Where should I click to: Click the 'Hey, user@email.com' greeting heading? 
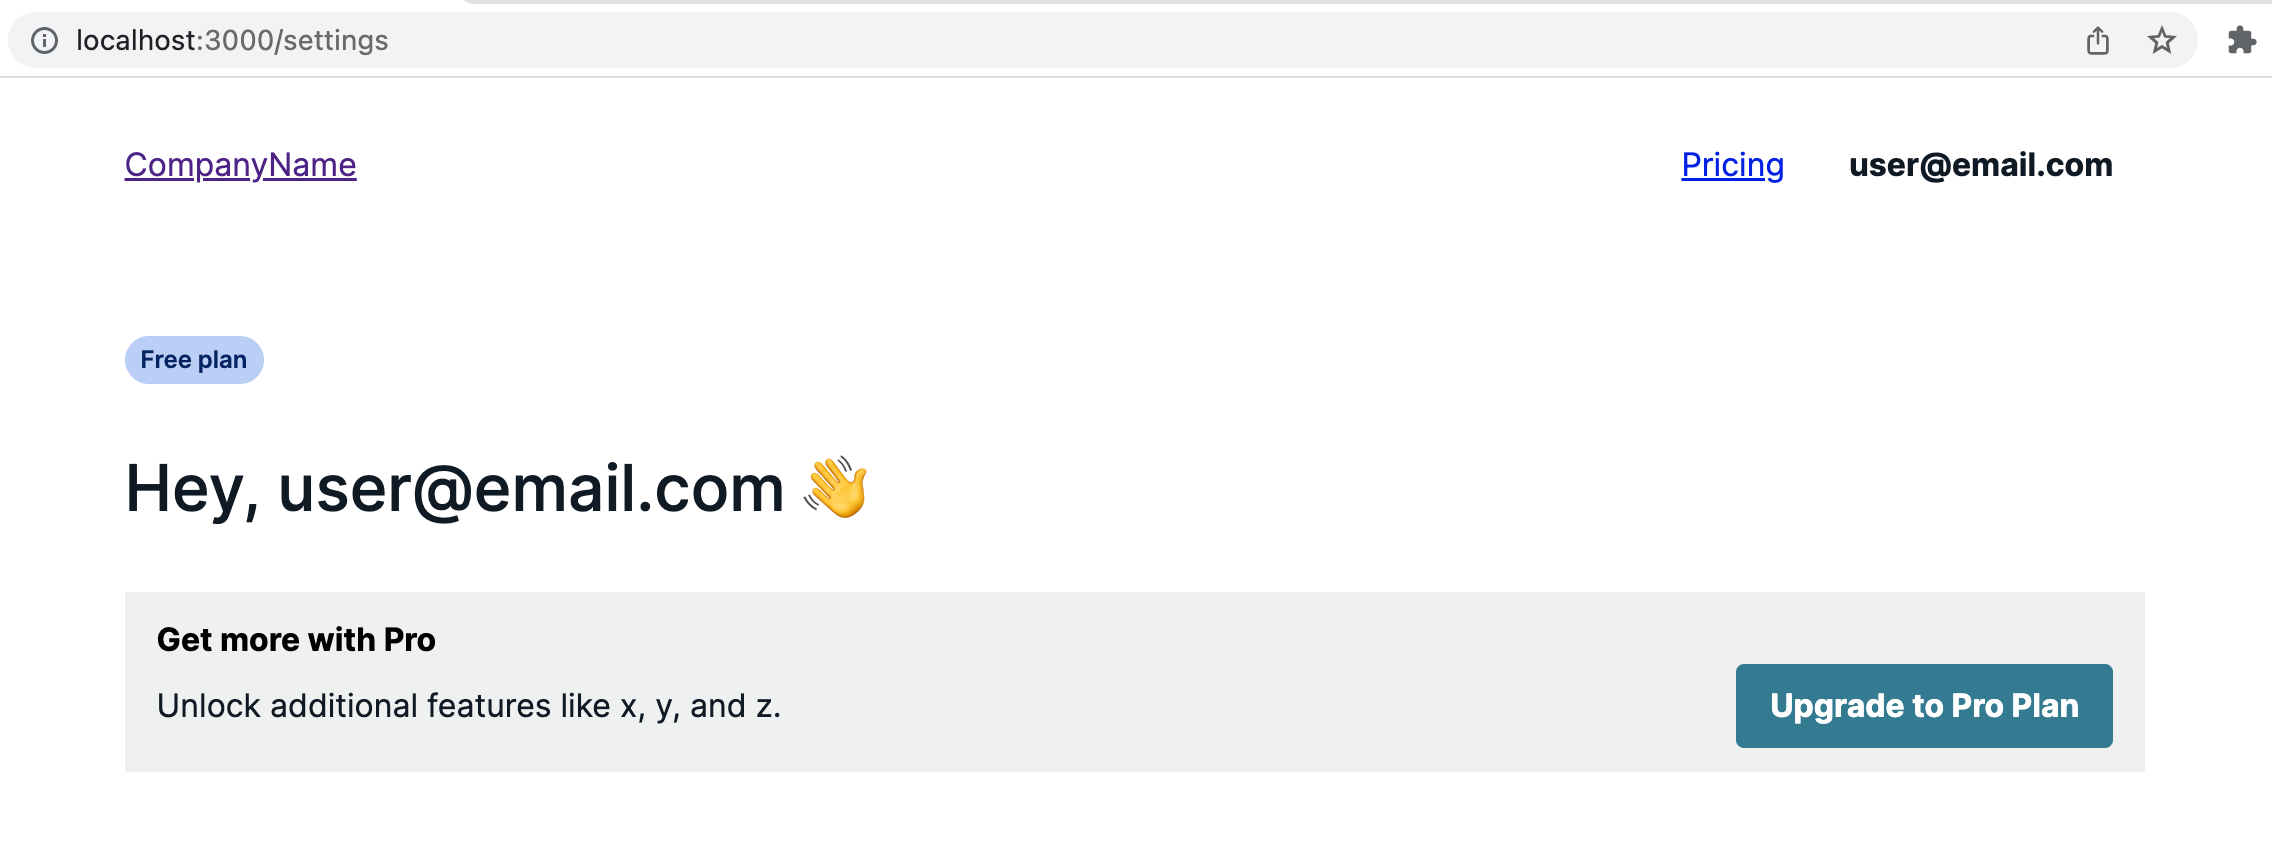coord(454,489)
